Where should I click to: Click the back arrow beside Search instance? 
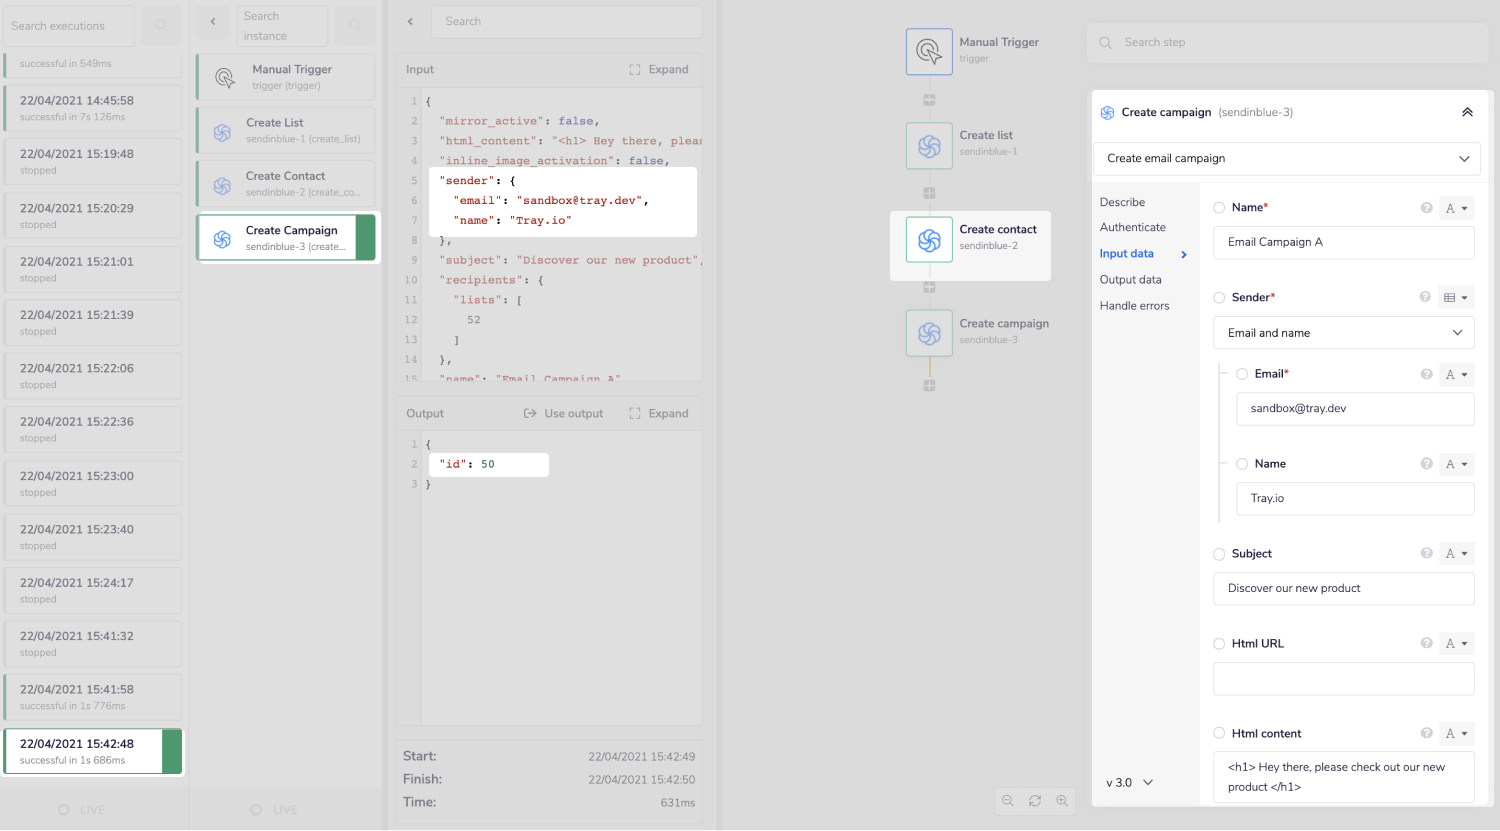point(213,22)
